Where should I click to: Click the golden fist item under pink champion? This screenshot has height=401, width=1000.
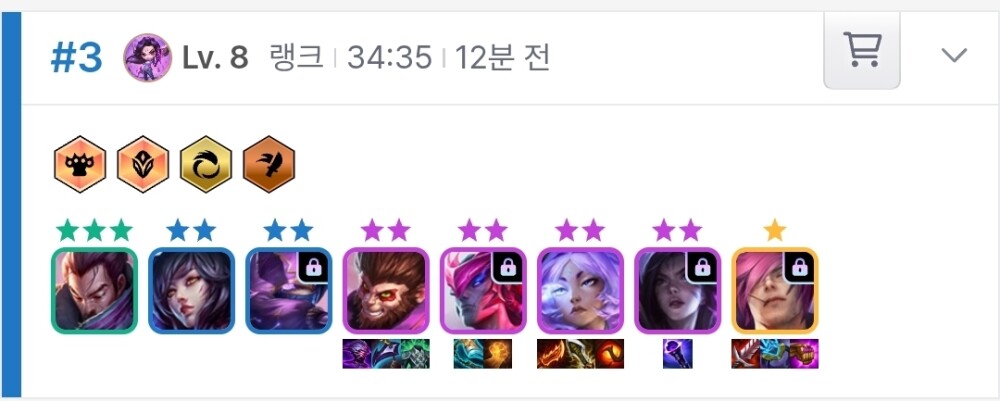pos(497,354)
